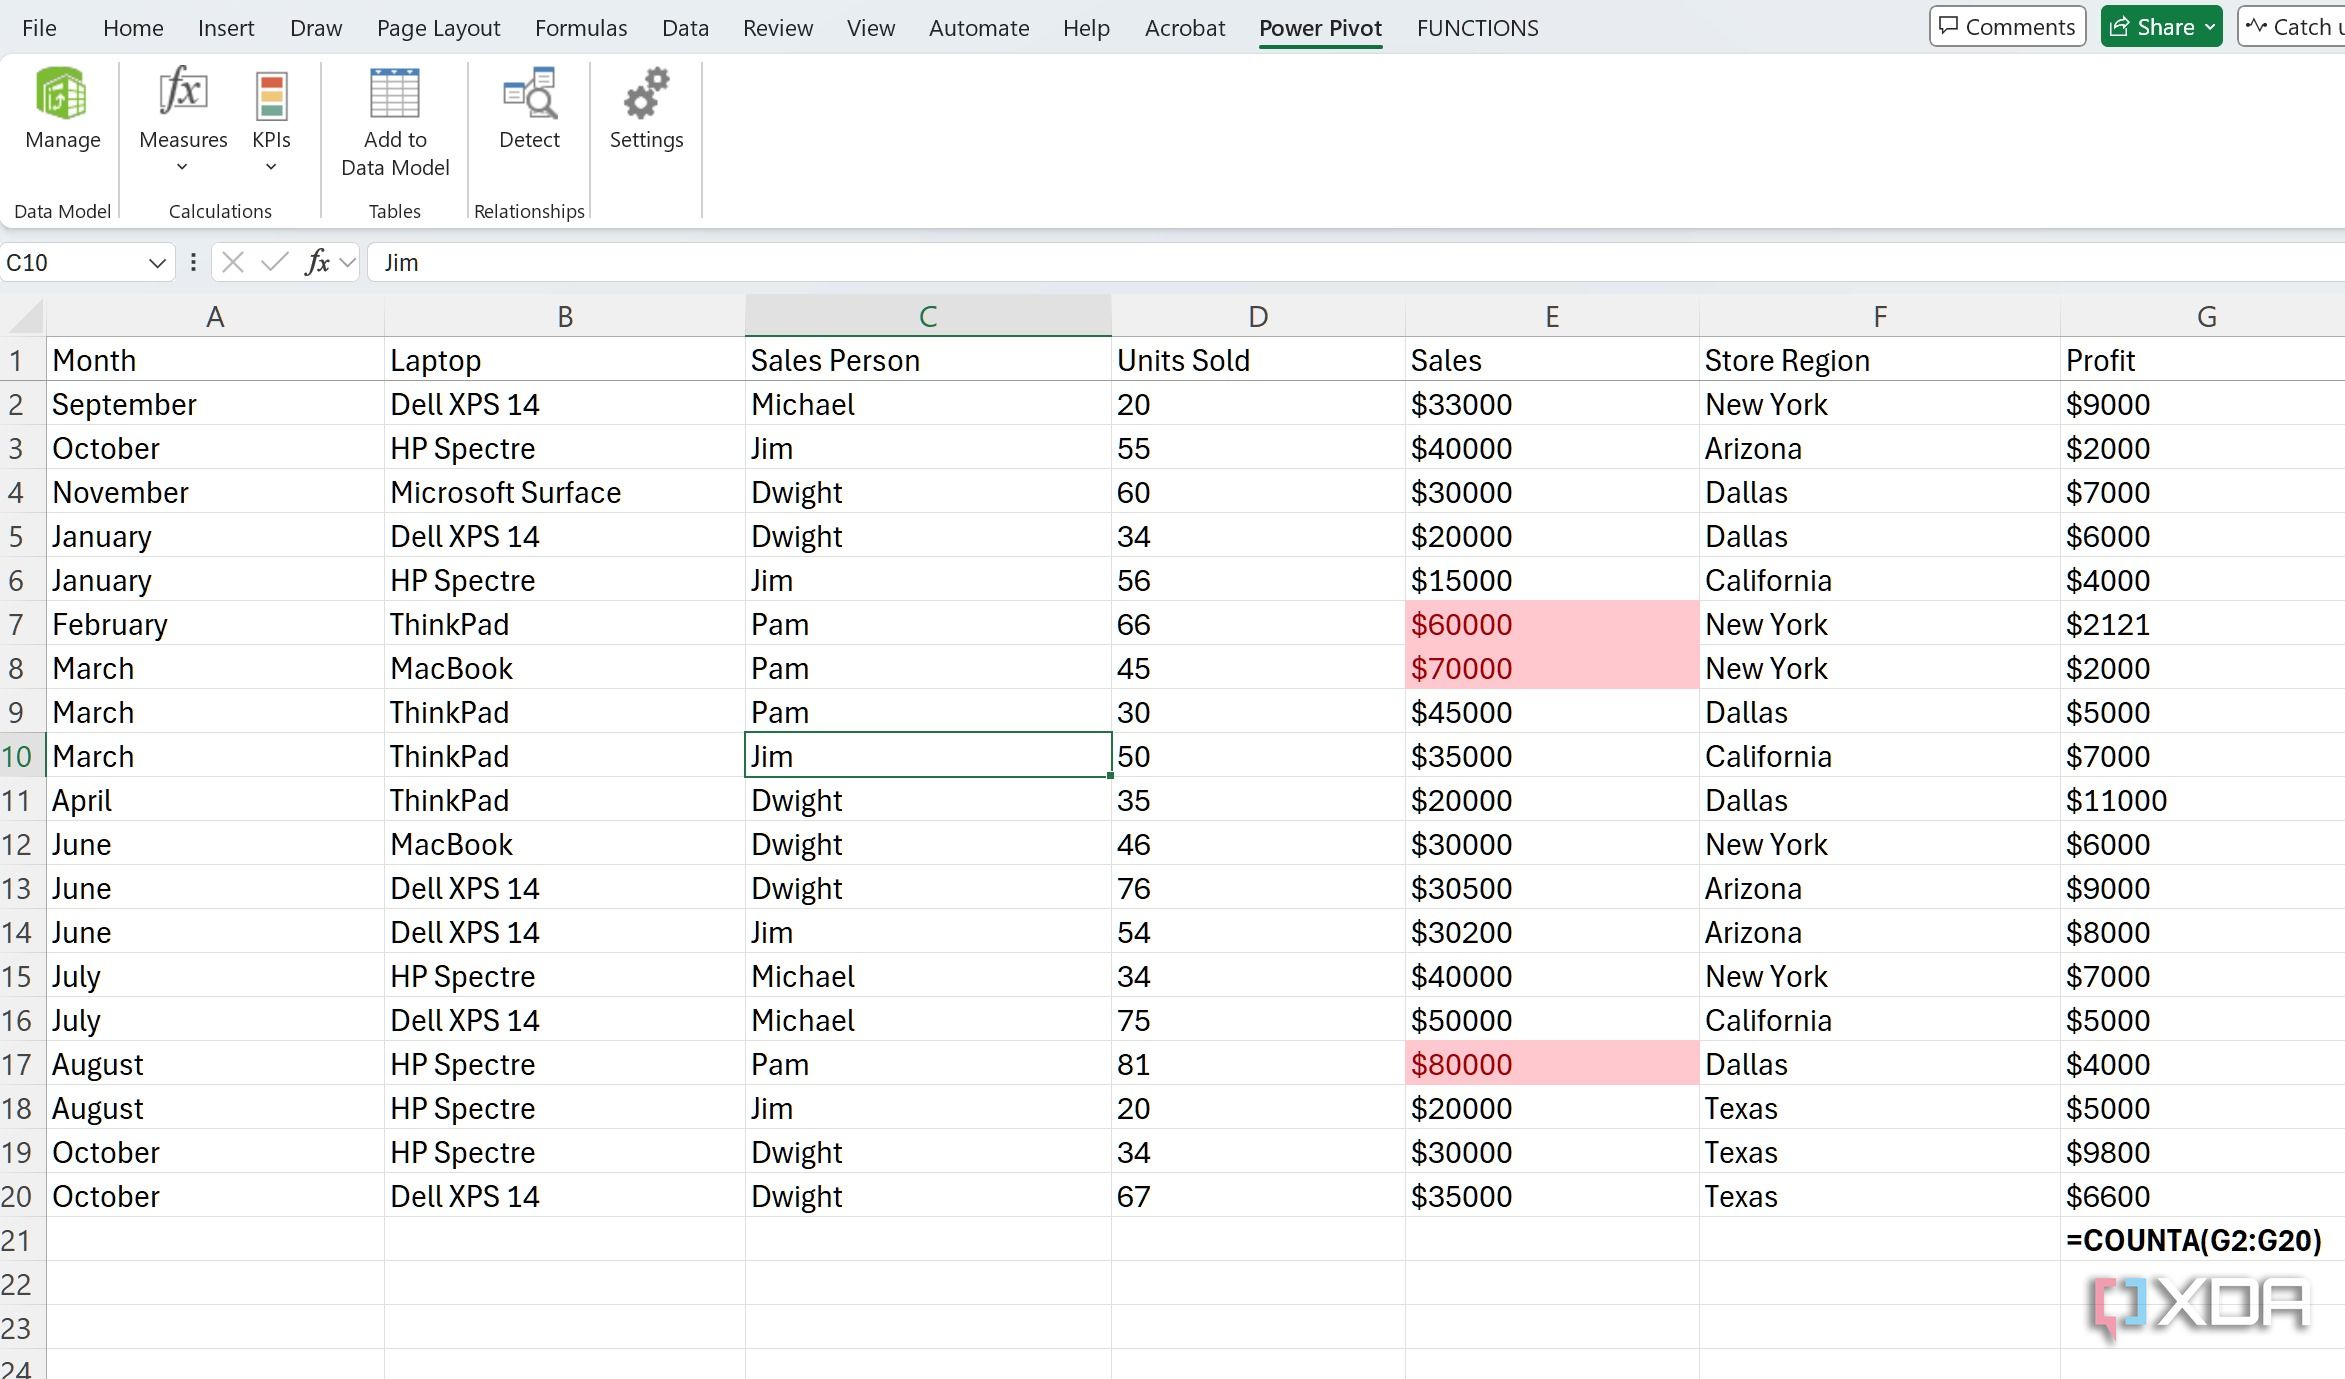2345x1379 pixels.
Task: Select column G header
Action: tap(2206, 314)
